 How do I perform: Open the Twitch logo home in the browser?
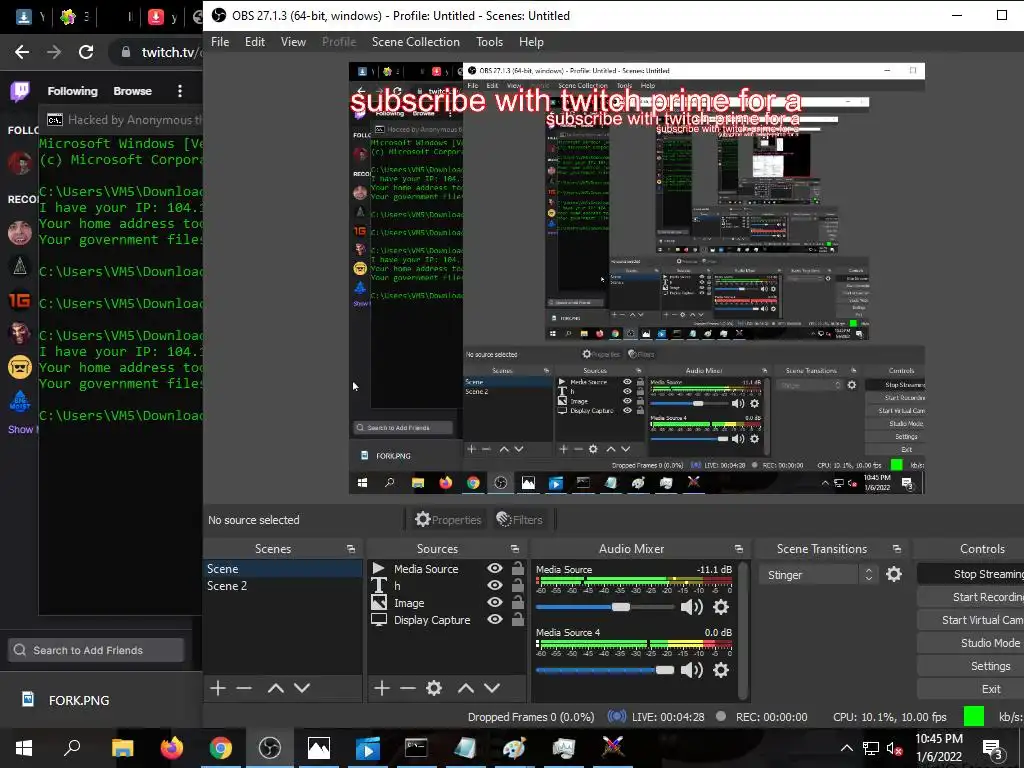pos(20,91)
